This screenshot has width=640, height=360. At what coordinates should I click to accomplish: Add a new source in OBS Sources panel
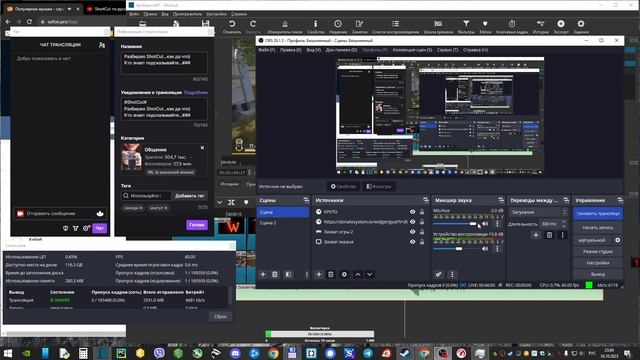[x=319, y=274]
